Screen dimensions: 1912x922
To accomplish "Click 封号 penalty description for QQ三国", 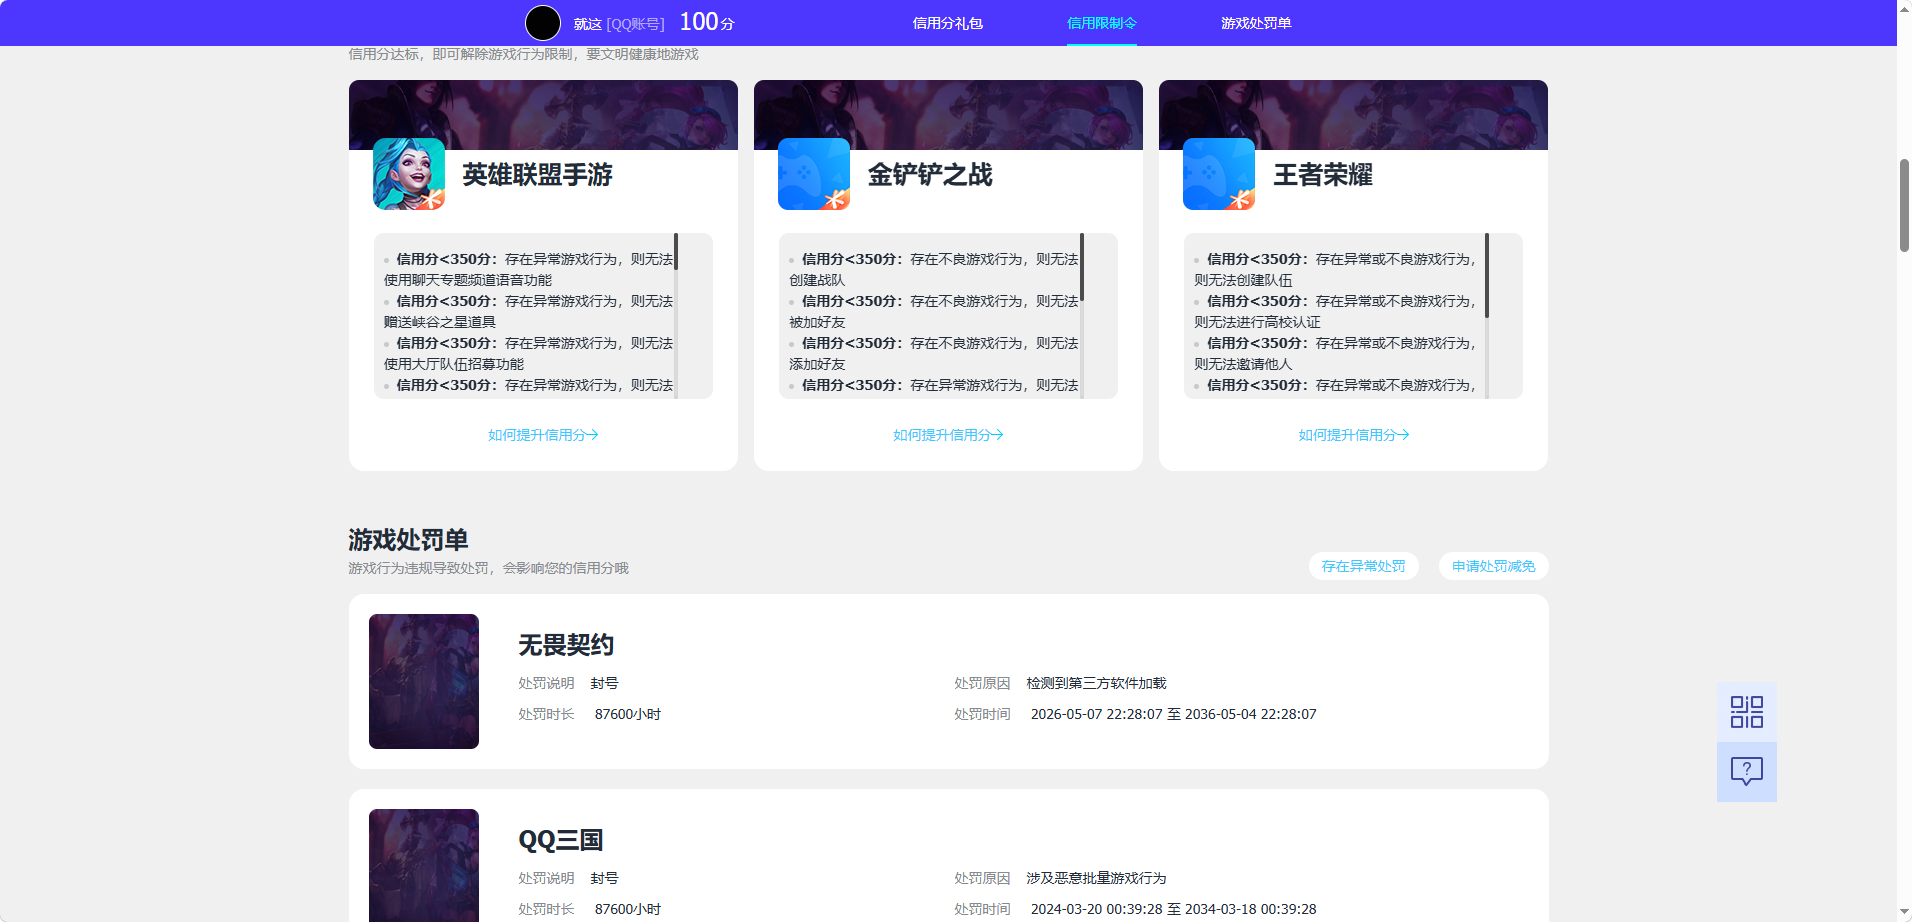I will (604, 878).
